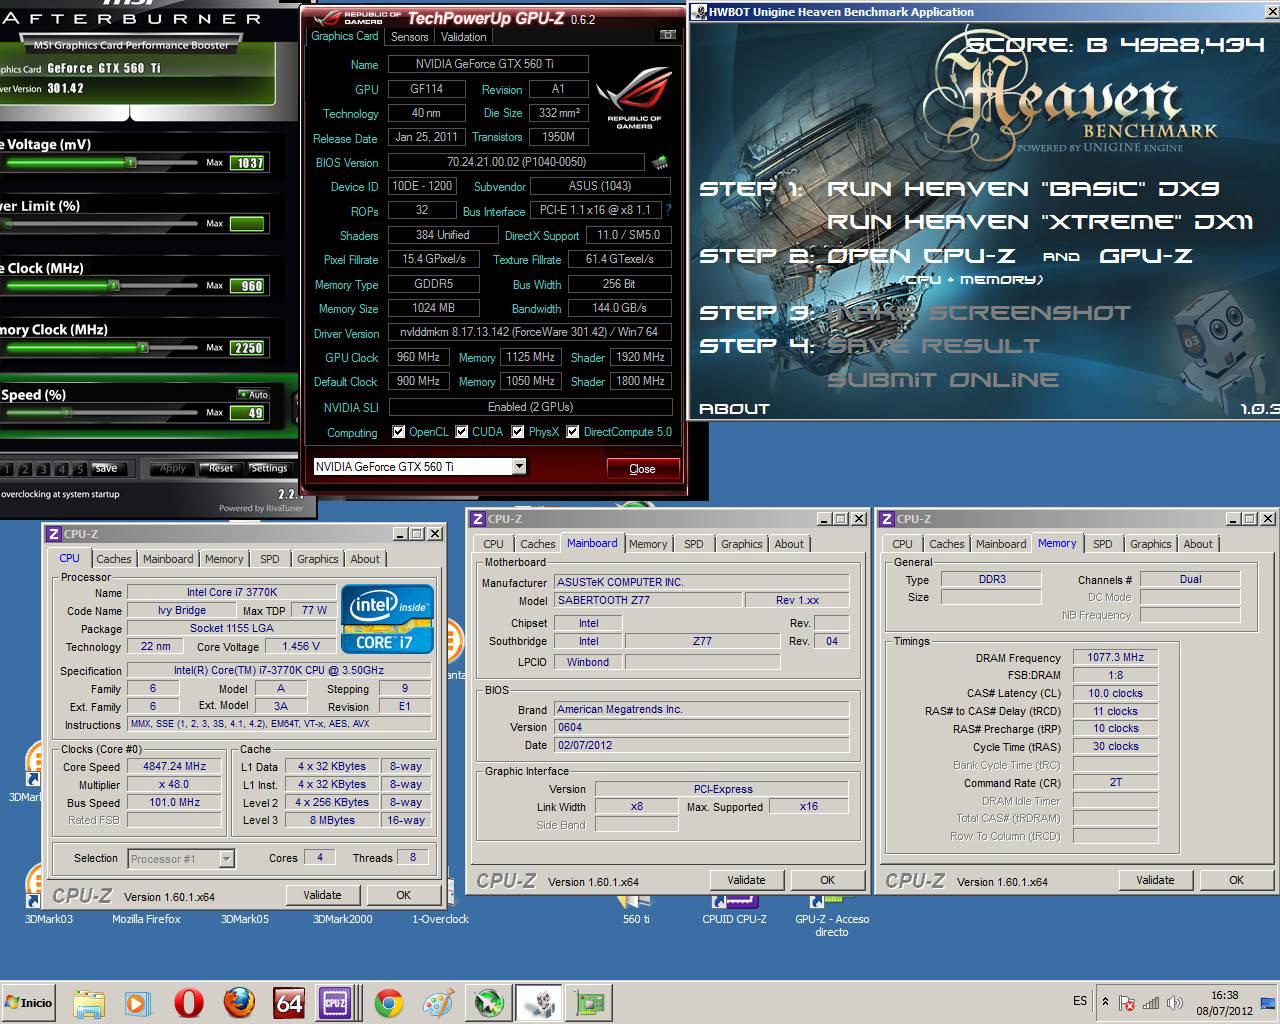Viewport: 1280px width, 1024px height.
Task: Click the Action Center flag tray icon
Action: (x=1127, y=1003)
